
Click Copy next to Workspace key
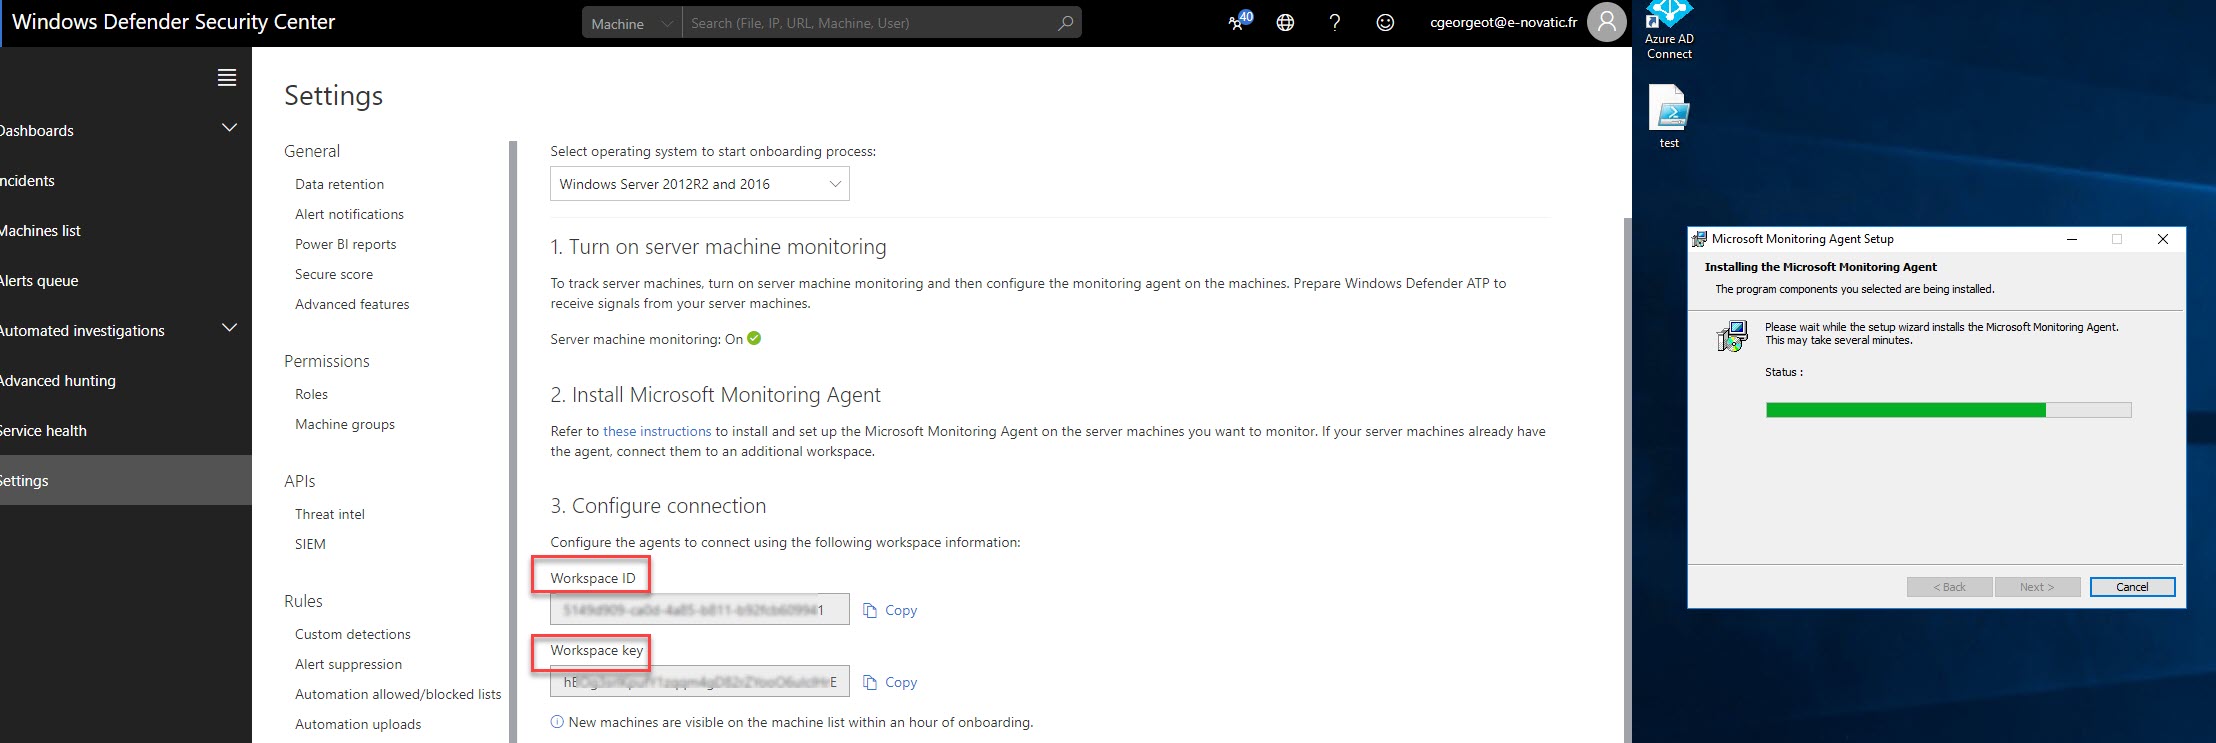pos(901,682)
